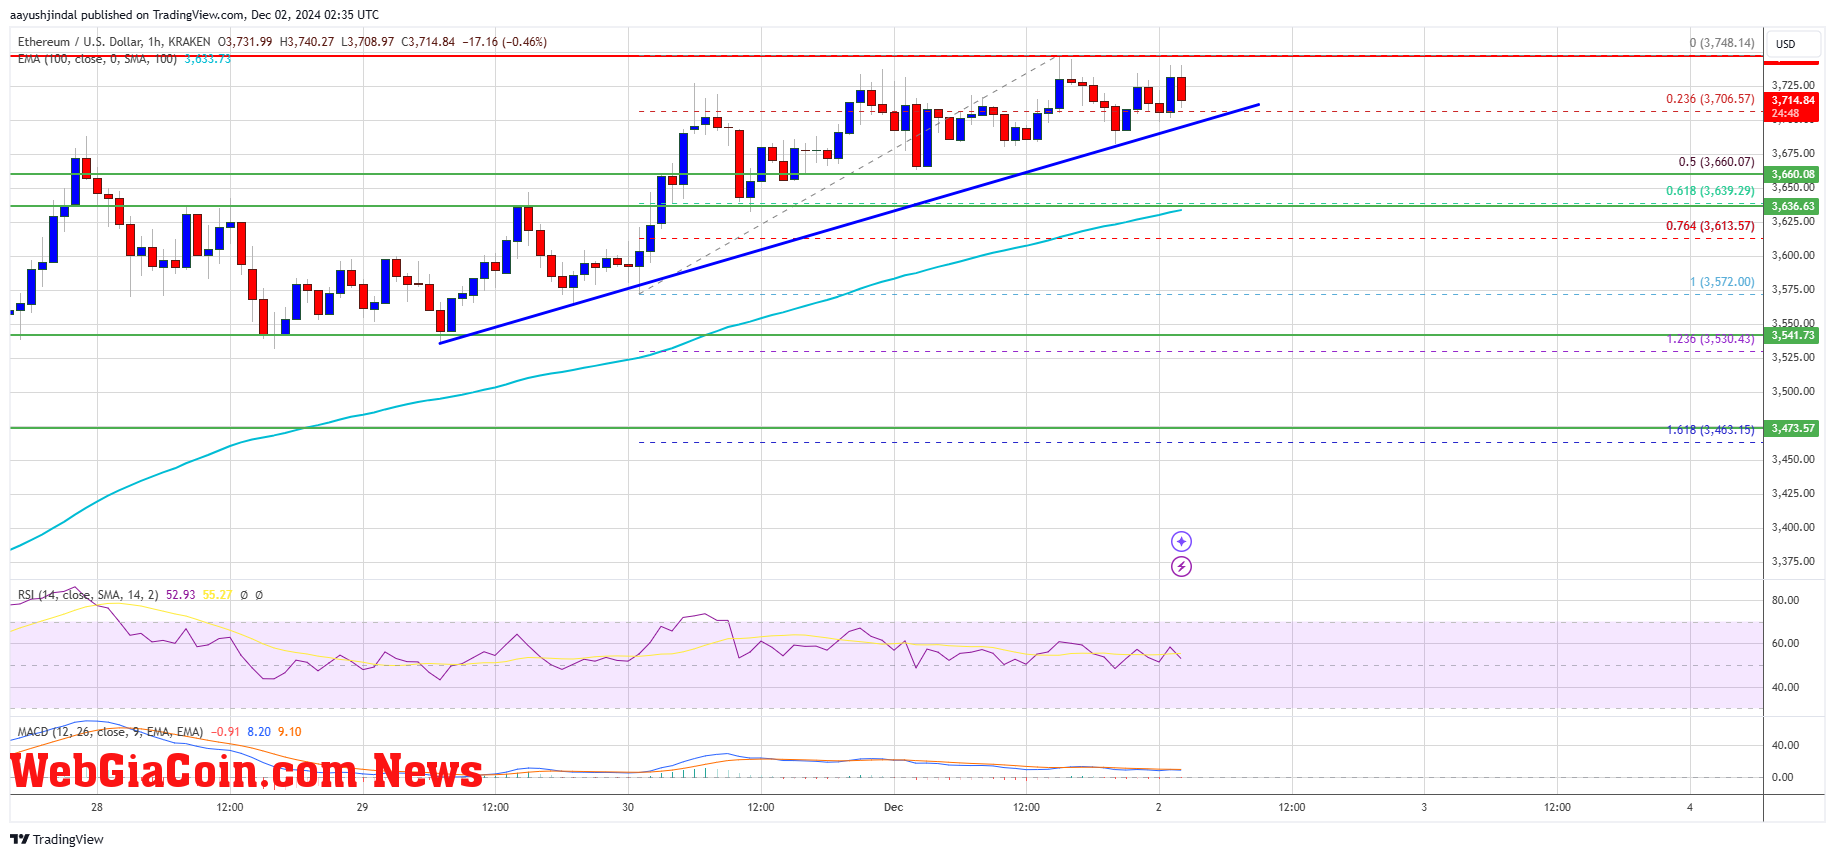
Task: Click the high value H3,740.27
Action: 307,42
